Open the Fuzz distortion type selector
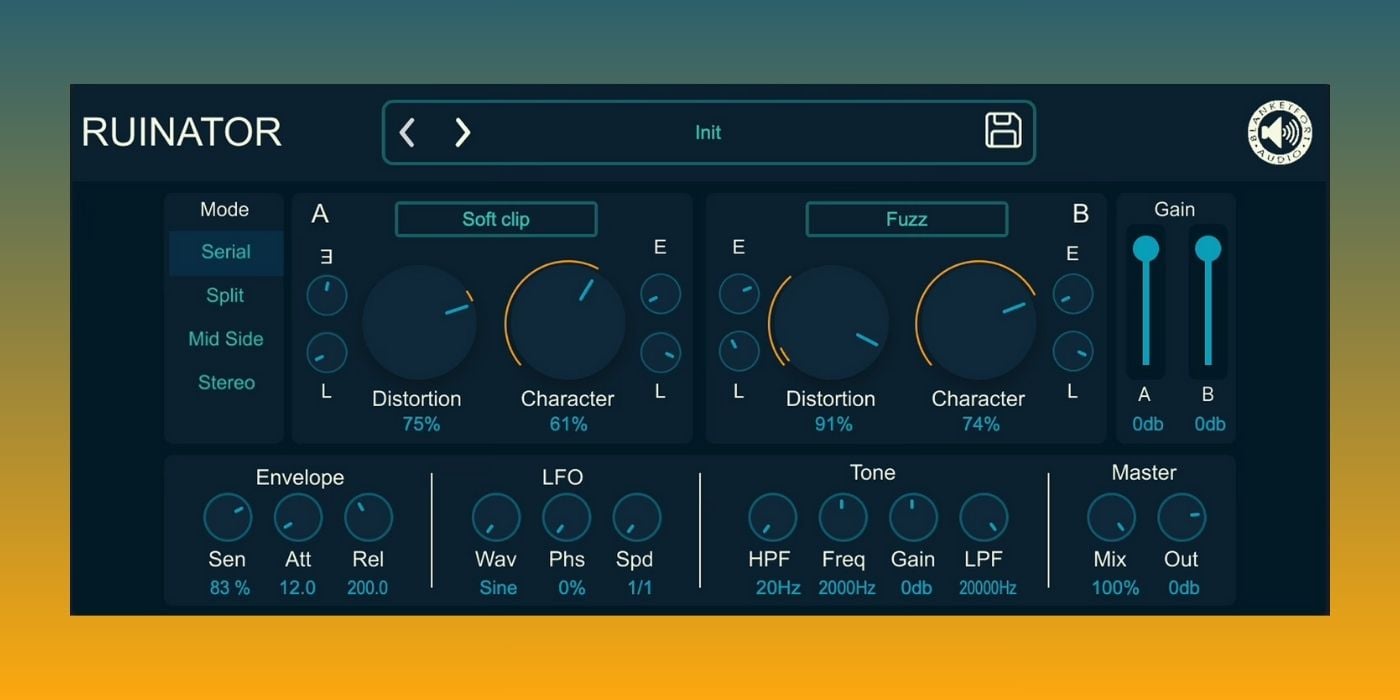The image size is (1400, 700). pos(906,219)
